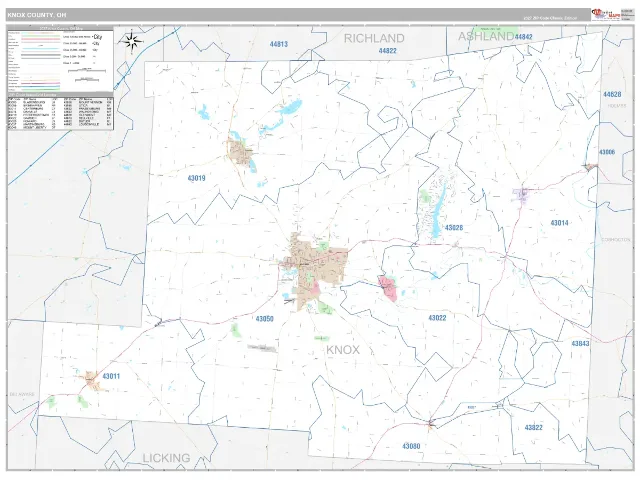Click the RICHLAND county label

pyautogui.click(x=374, y=38)
